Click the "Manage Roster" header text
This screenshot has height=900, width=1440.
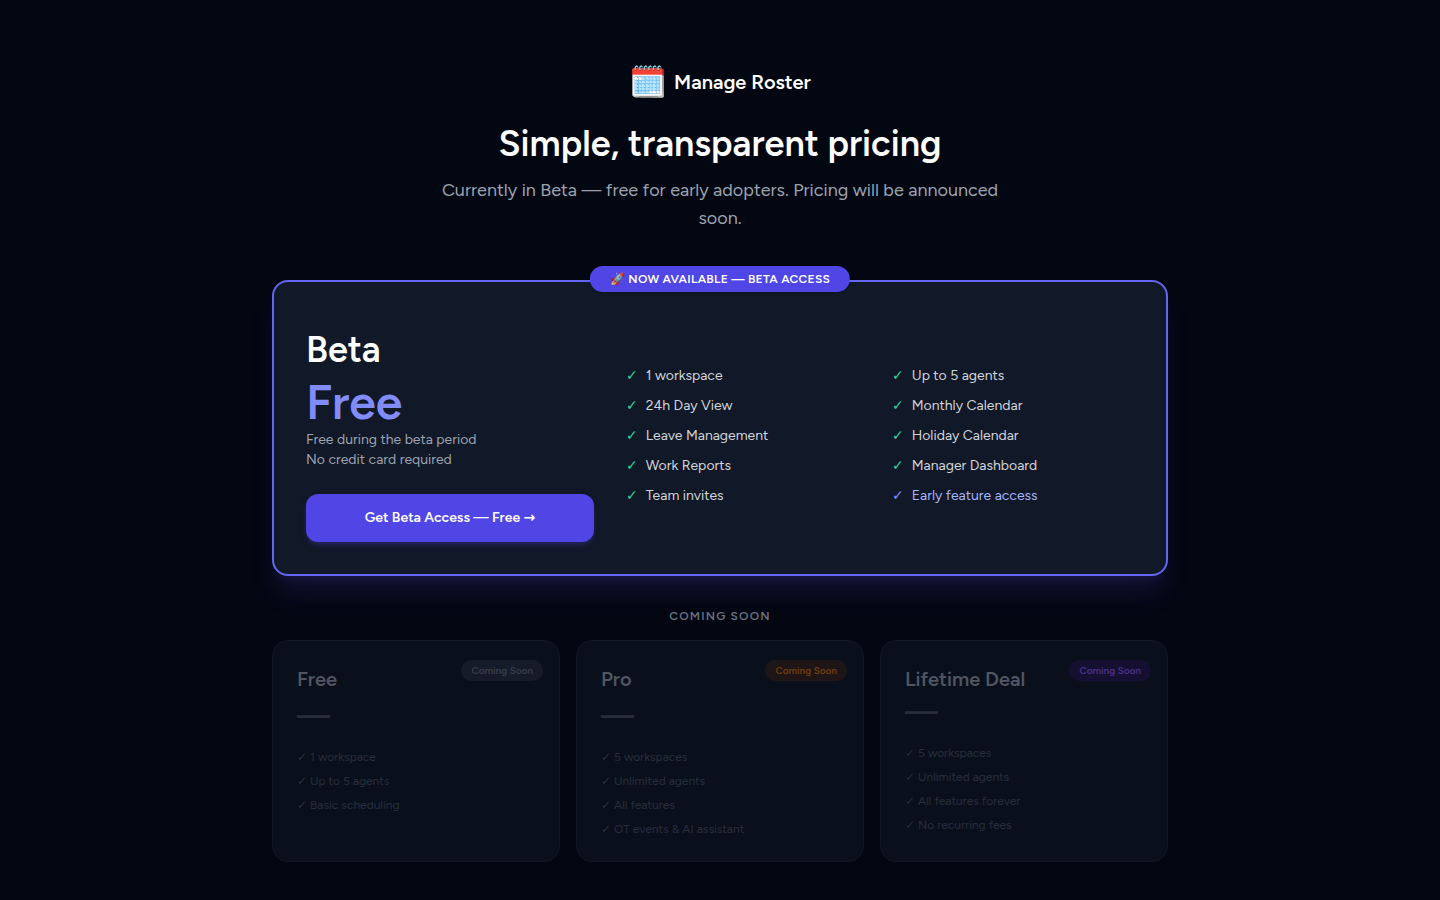742,82
